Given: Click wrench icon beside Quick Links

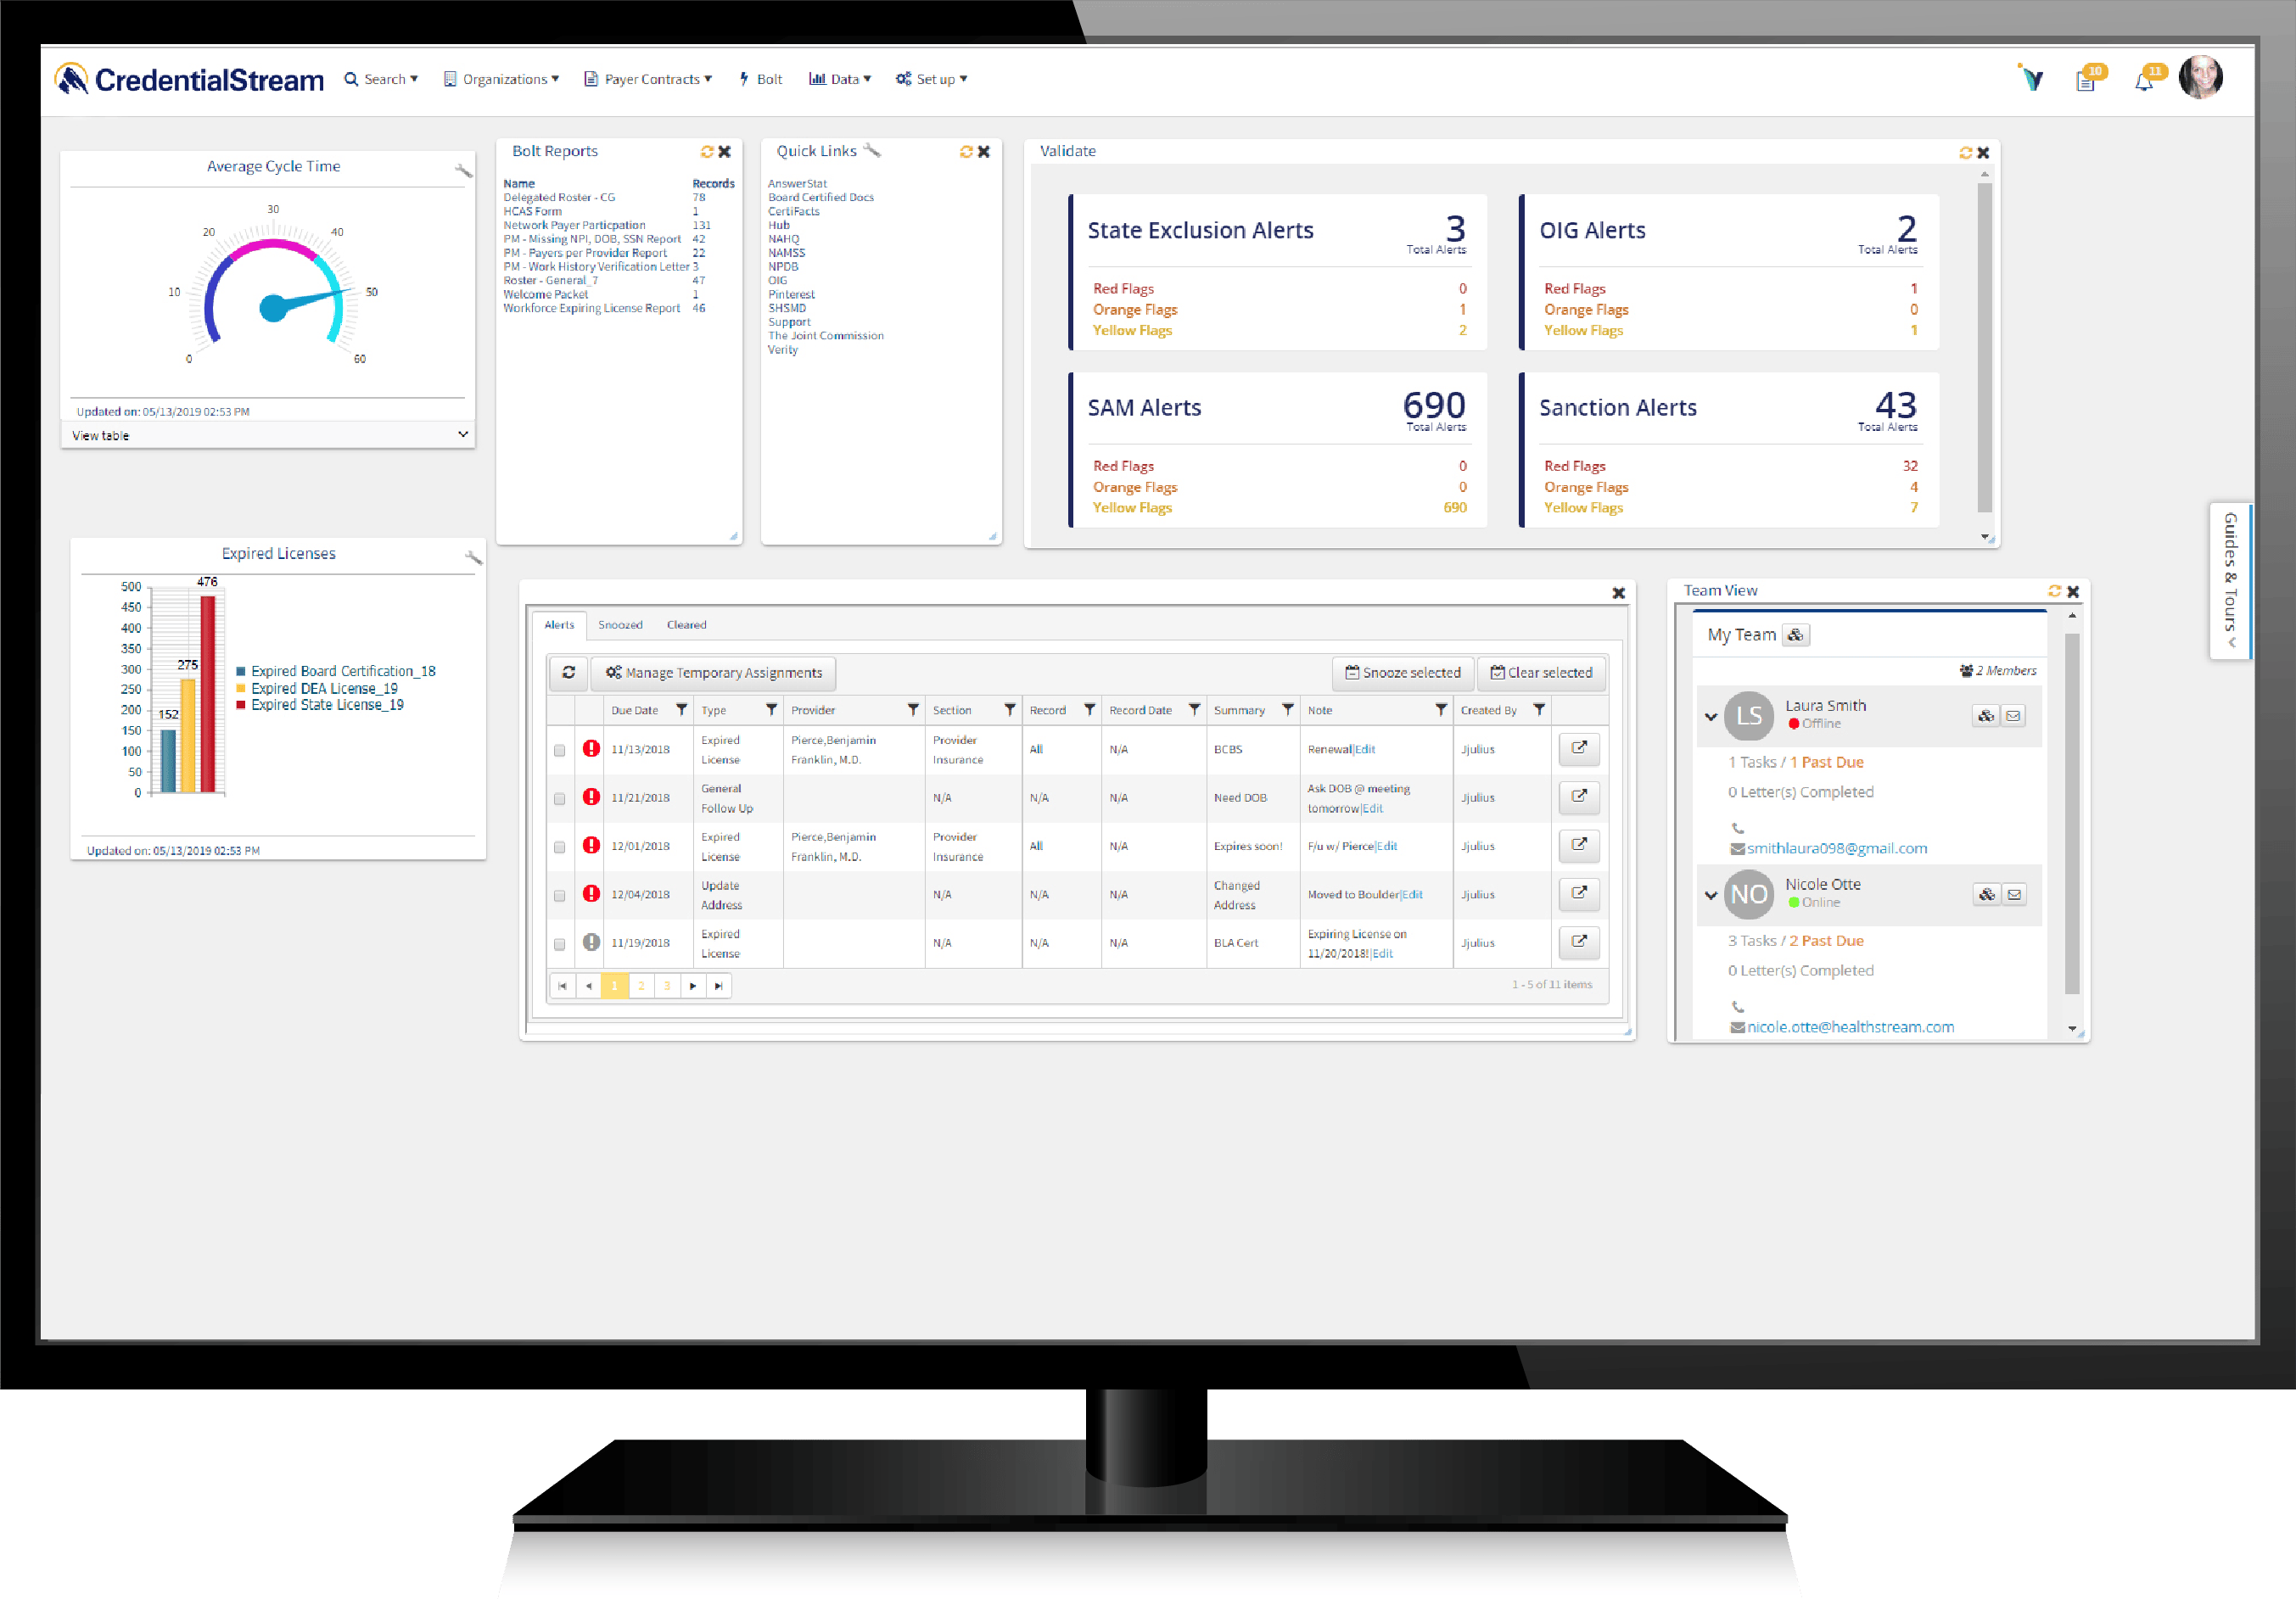Looking at the screenshot, I should tap(872, 151).
